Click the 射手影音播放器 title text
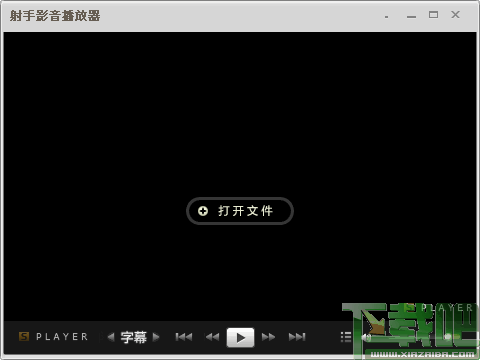This screenshot has width=480, height=360. point(55,16)
